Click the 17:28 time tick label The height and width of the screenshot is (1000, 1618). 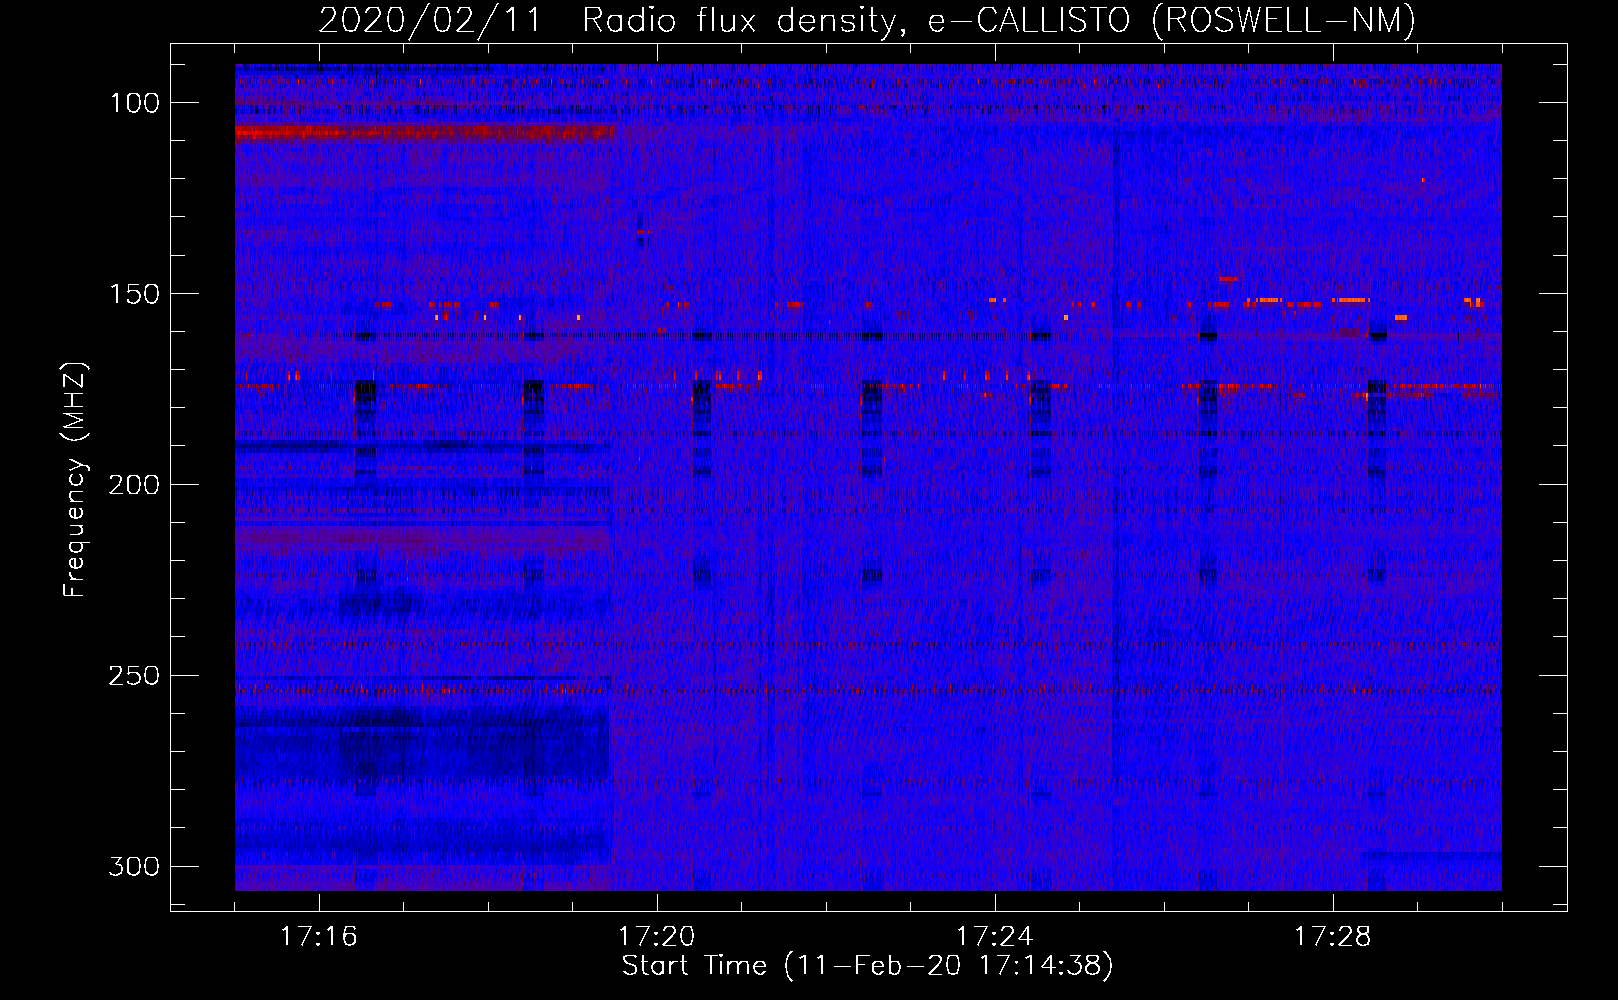[1332, 937]
